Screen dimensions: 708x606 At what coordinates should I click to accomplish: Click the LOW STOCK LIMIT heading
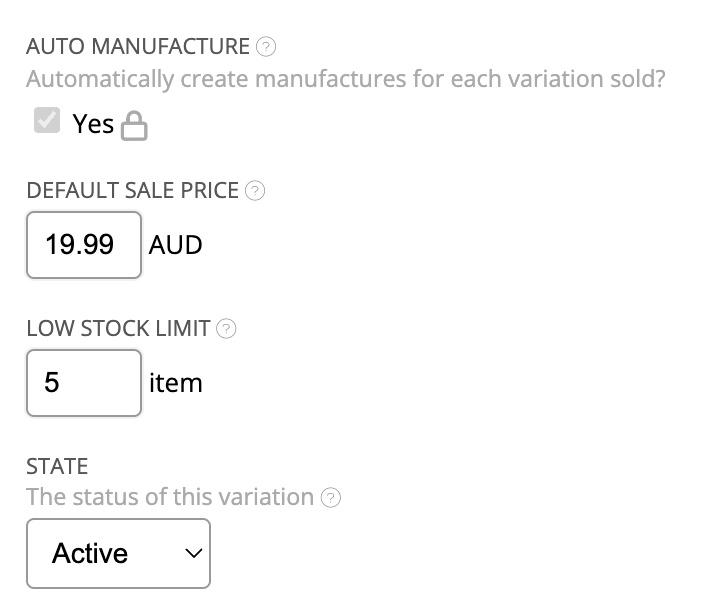tap(119, 329)
